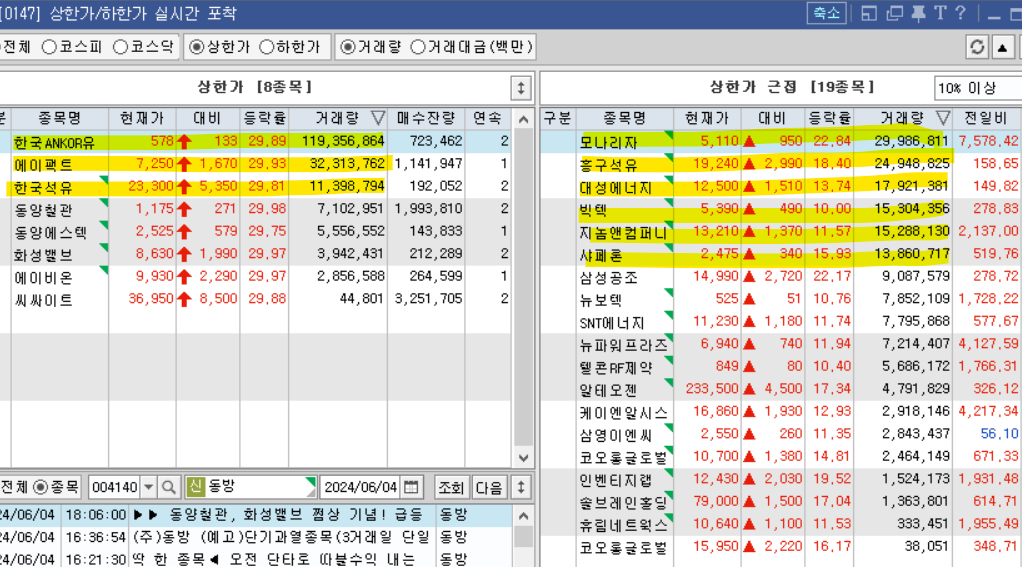Select 뉴파워프라즈 in the near-limit list
1022x567 pixels.
[623, 345]
